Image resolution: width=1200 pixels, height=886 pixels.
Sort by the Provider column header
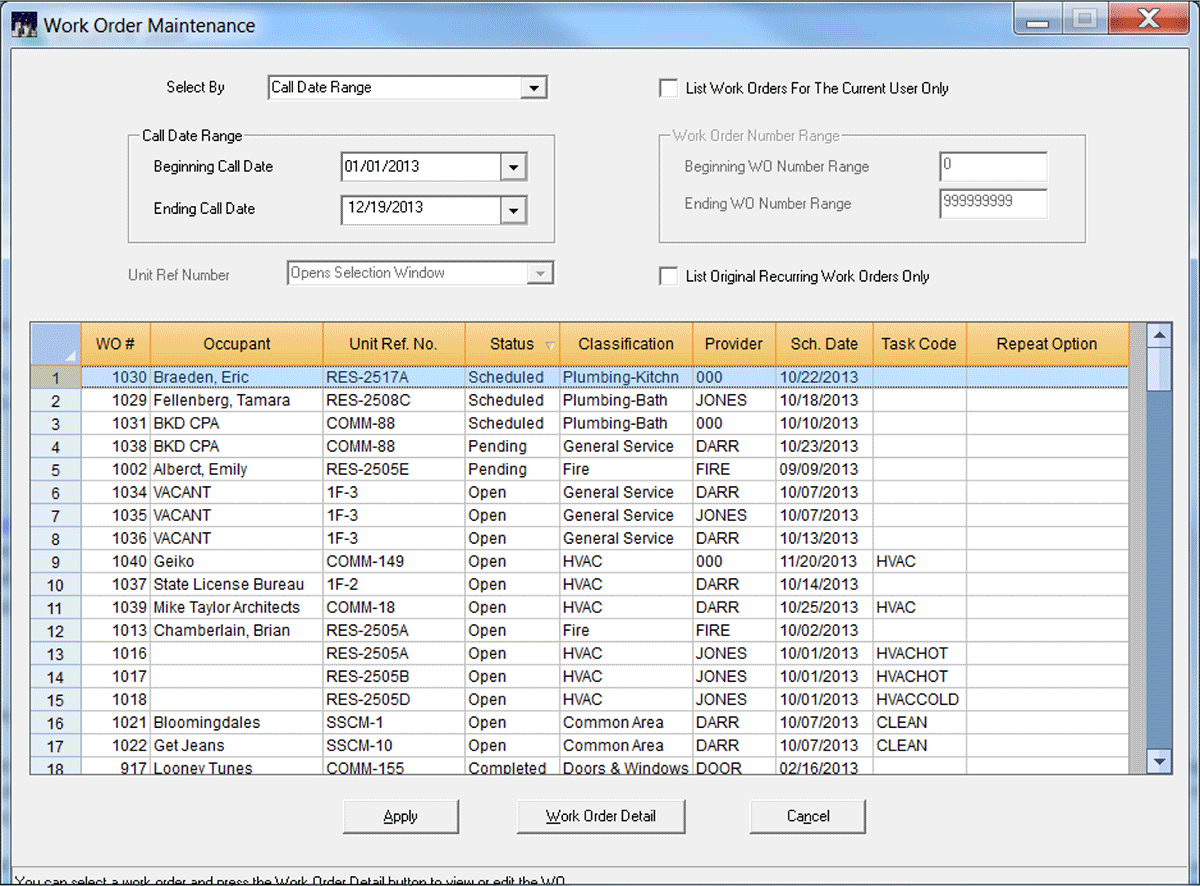click(734, 344)
